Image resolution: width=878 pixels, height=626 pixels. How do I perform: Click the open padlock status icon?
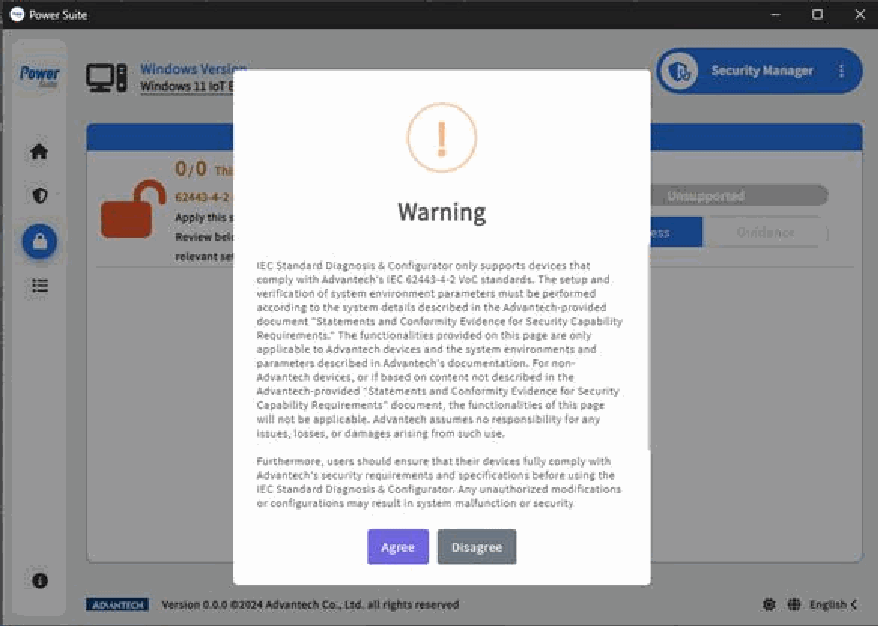(133, 209)
